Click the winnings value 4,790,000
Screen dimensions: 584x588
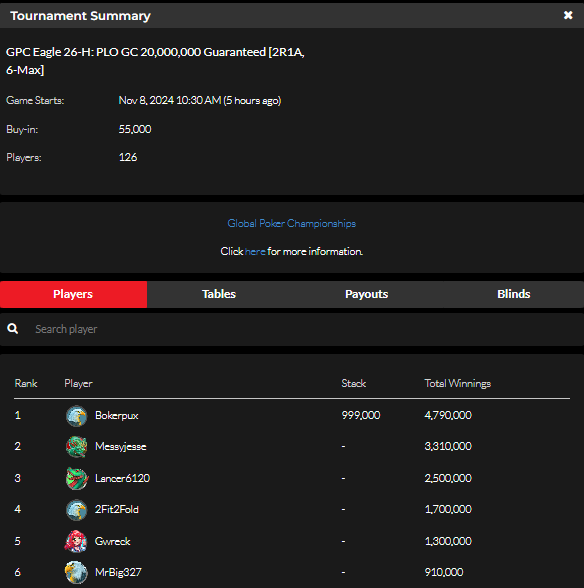(x=448, y=415)
